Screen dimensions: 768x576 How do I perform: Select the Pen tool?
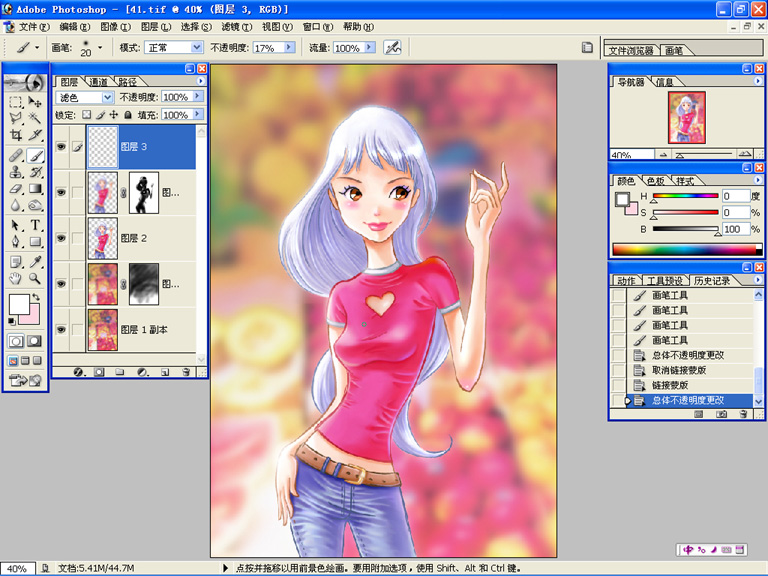pos(16,241)
